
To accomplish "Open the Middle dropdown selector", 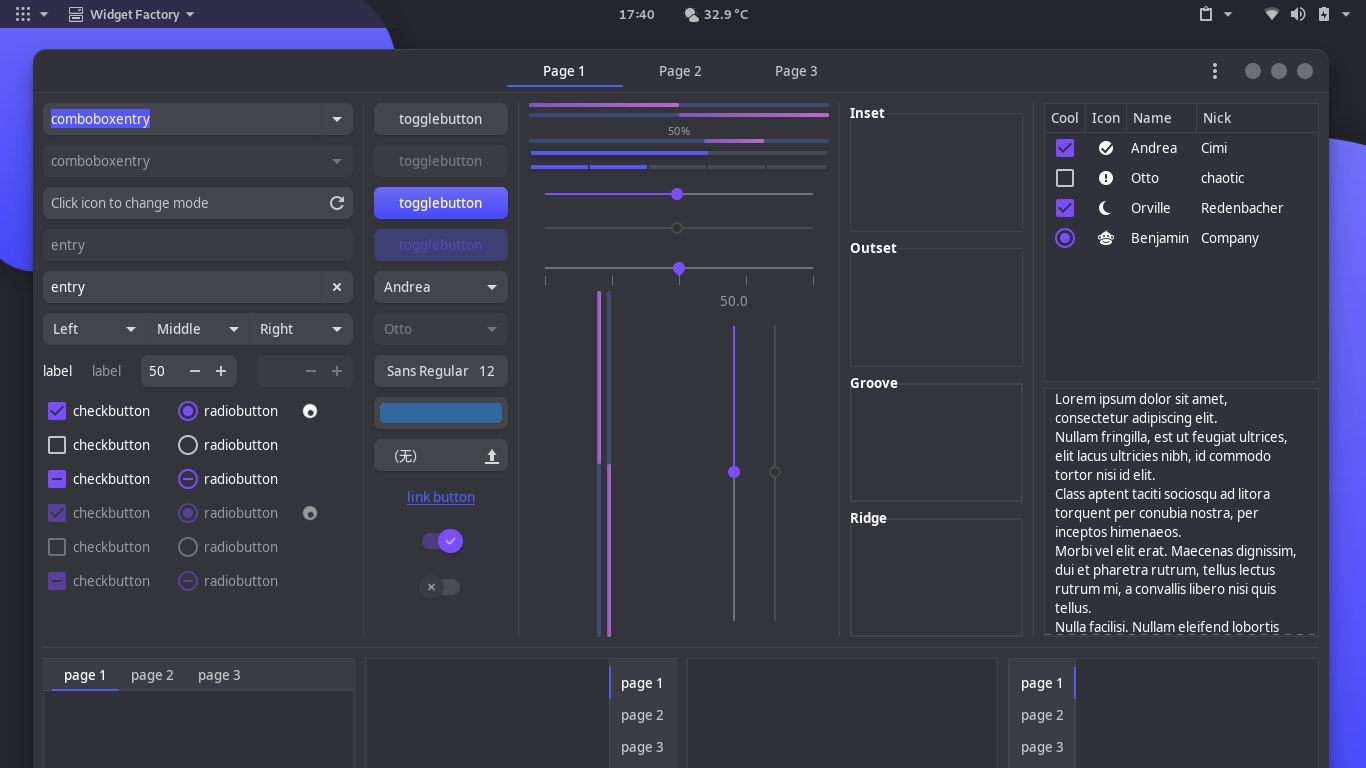I will (197, 329).
